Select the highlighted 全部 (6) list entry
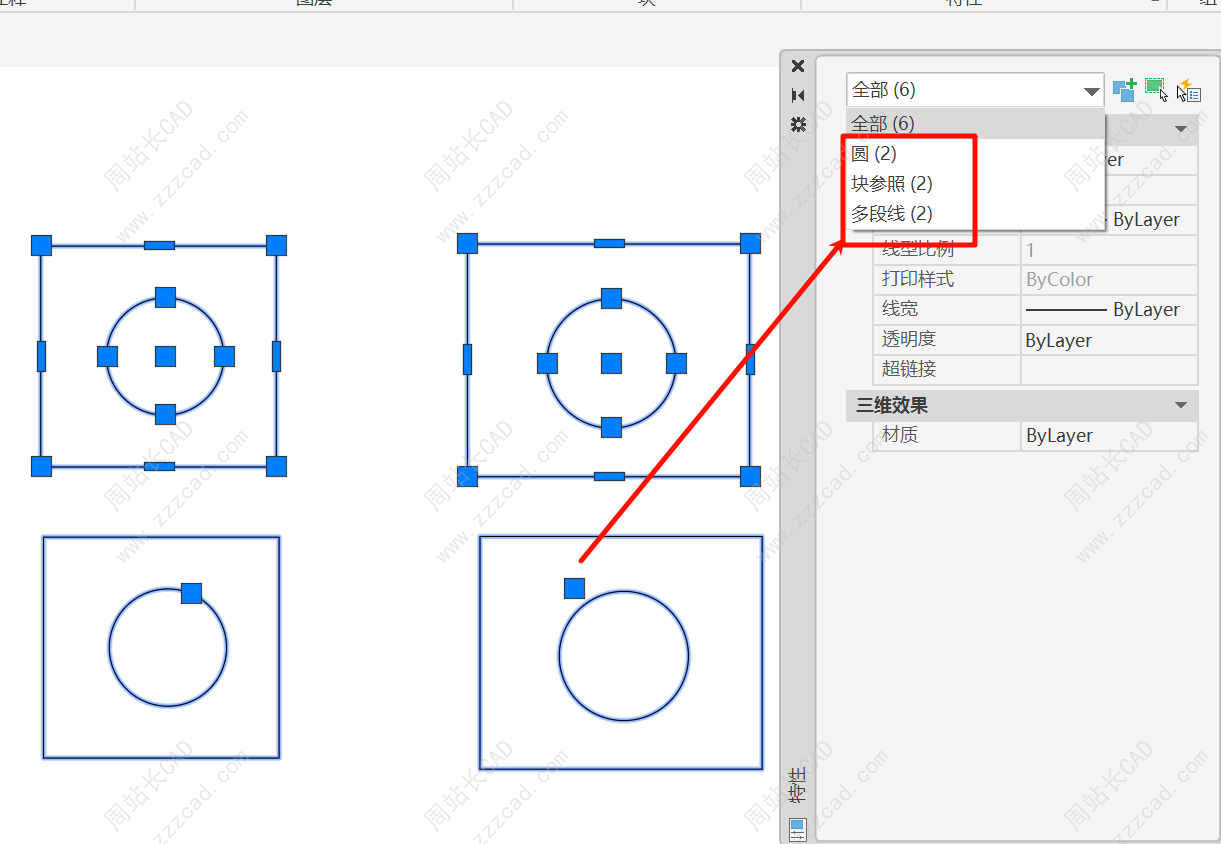This screenshot has width=1221, height=844. click(883, 124)
